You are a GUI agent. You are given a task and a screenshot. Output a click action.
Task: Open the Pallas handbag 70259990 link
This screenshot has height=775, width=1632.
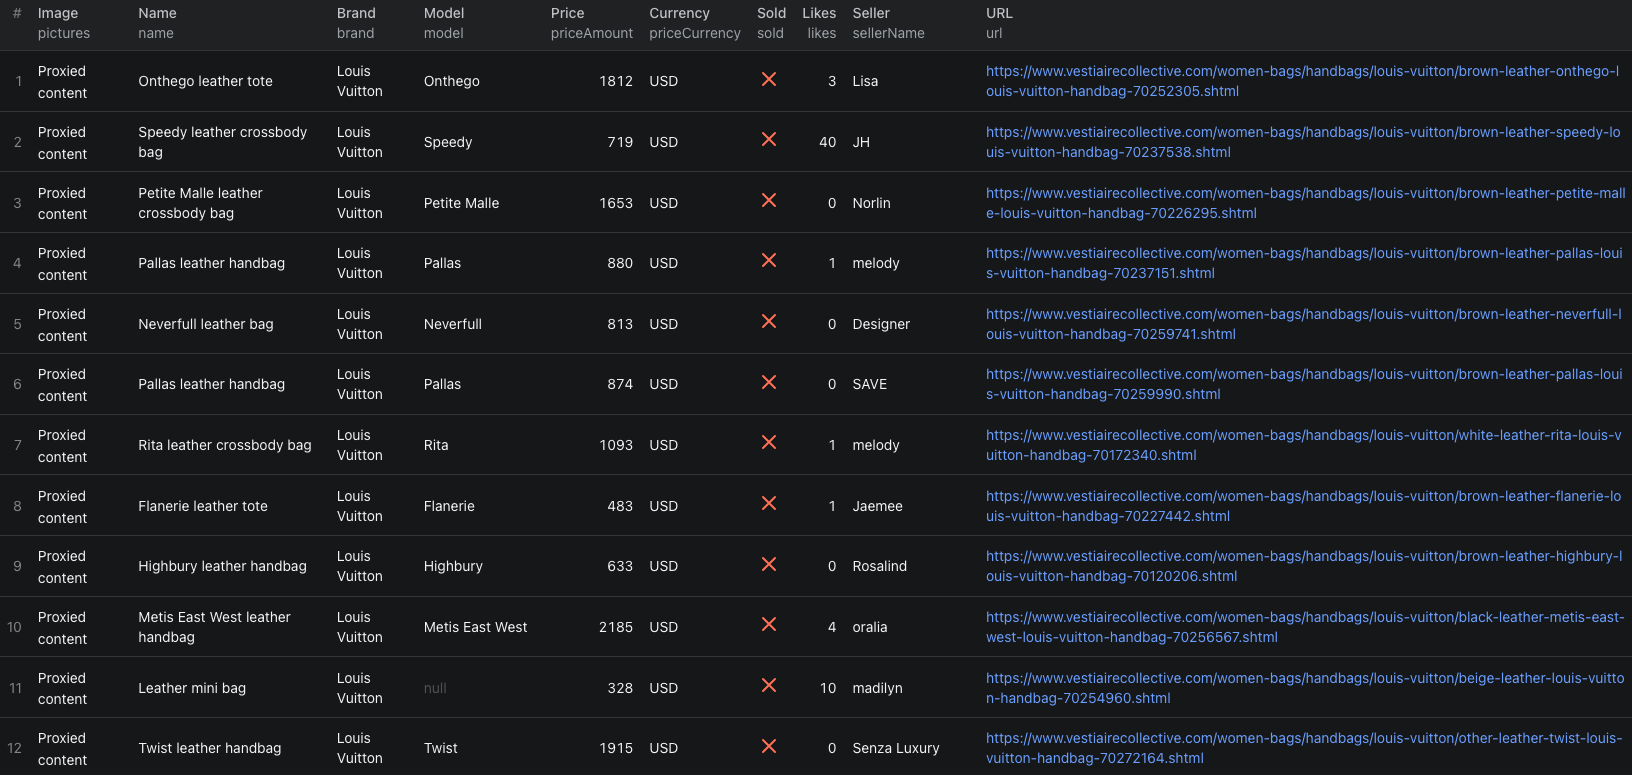click(1304, 384)
